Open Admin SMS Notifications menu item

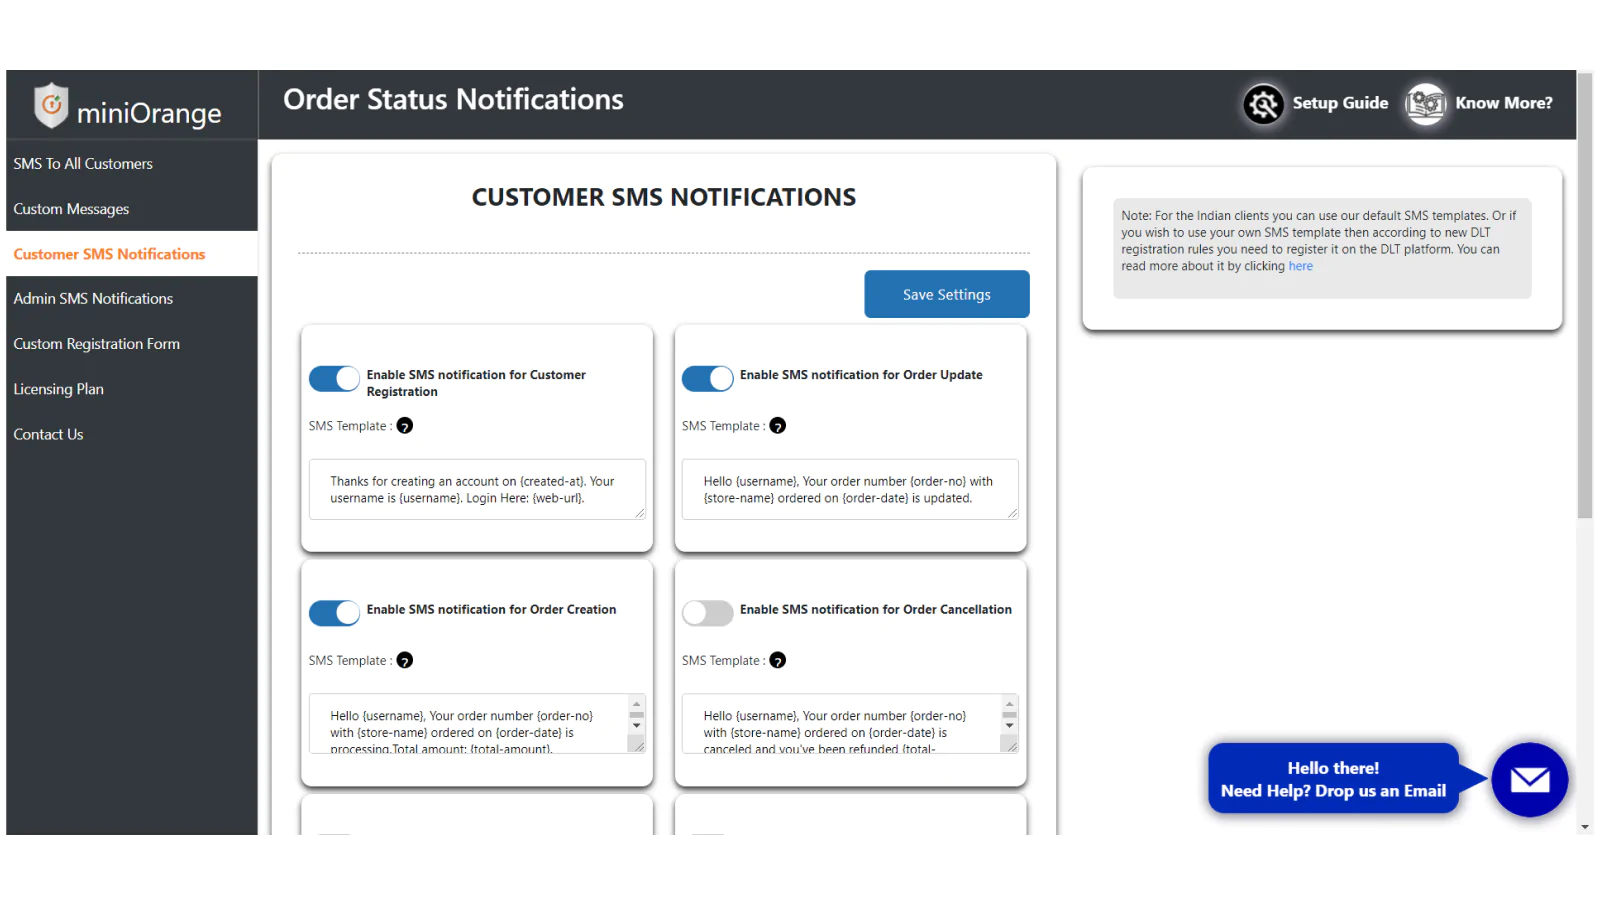pyautogui.click(x=93, y=299)
